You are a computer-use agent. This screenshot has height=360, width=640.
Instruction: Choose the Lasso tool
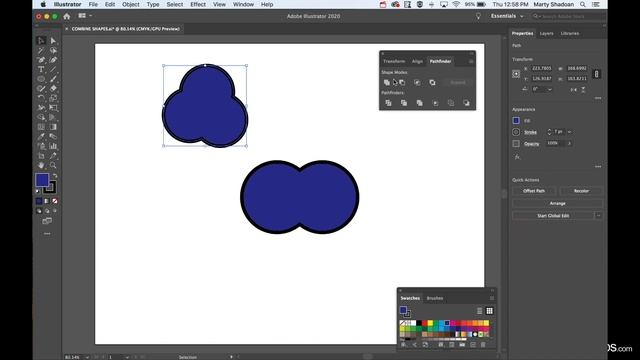(53, 50)
